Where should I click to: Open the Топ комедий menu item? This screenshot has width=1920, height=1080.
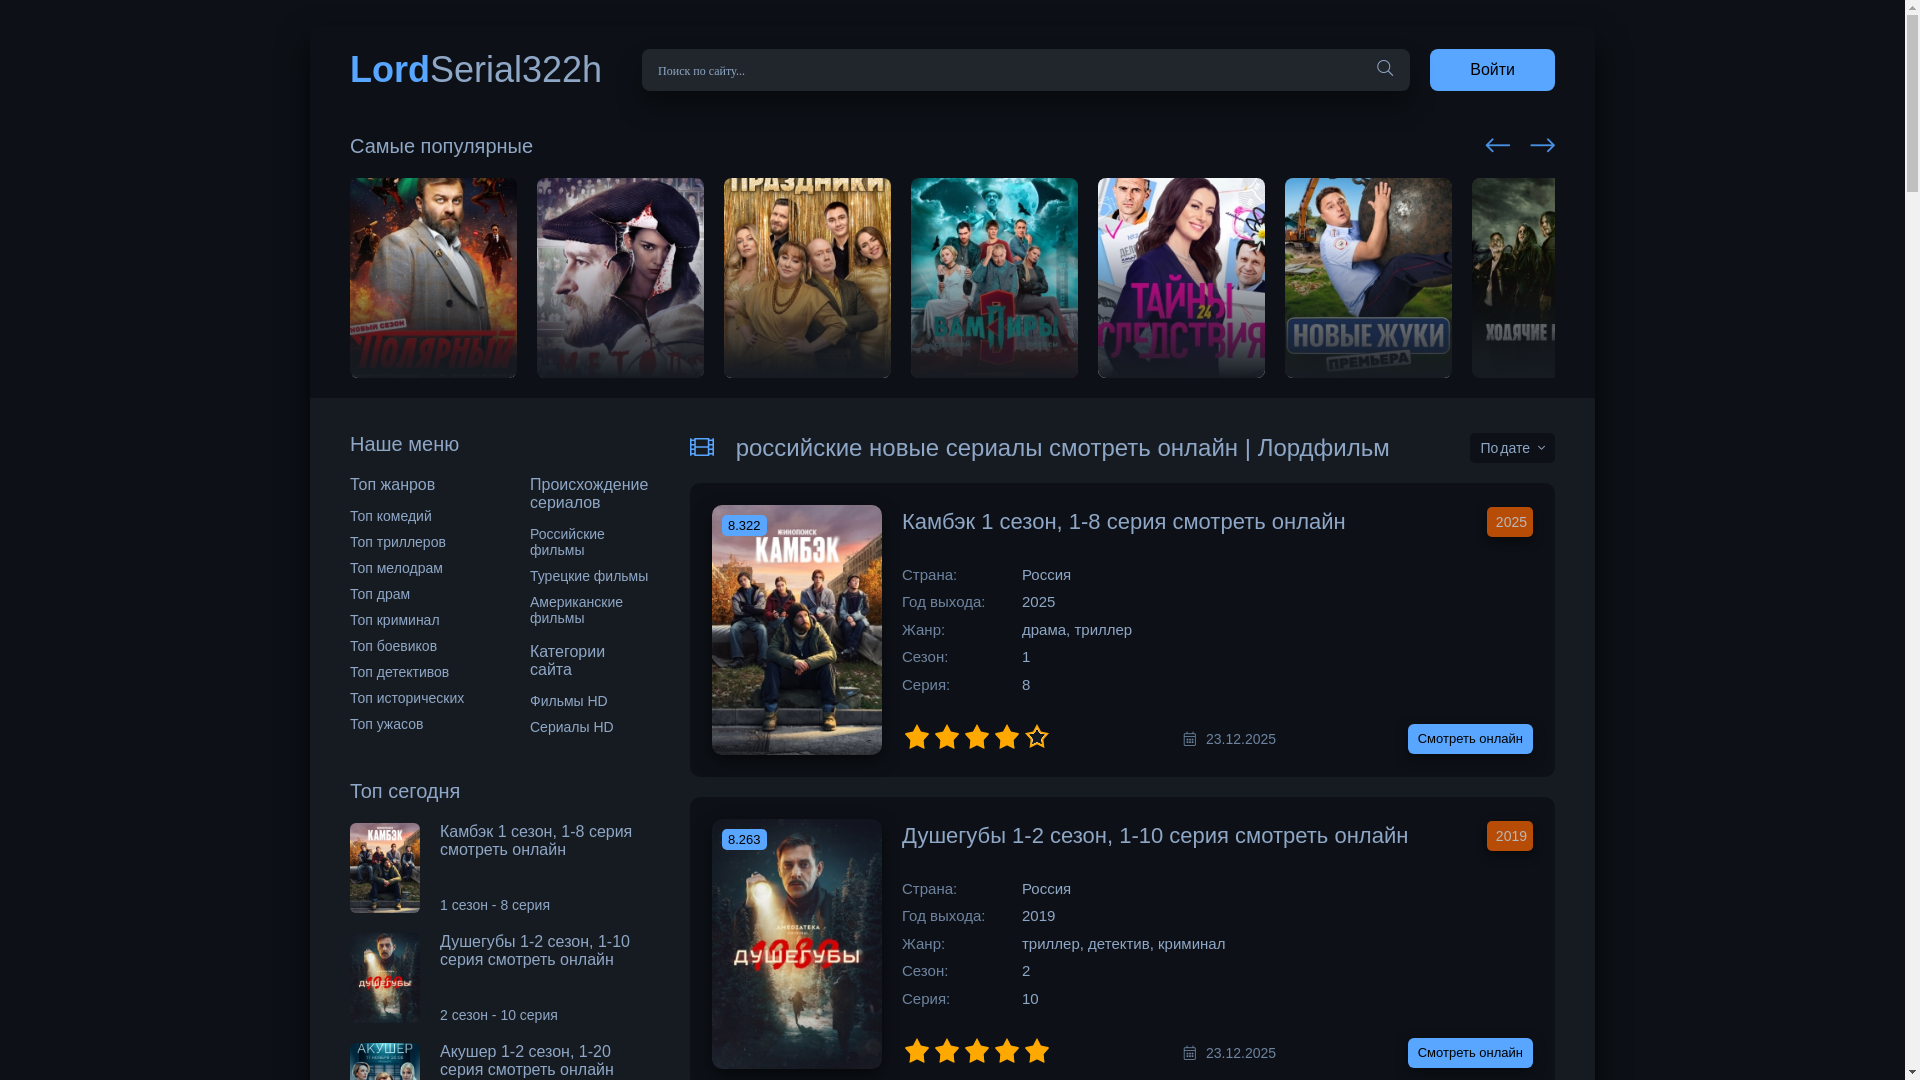pyautogui.click(x=391, y=516)
